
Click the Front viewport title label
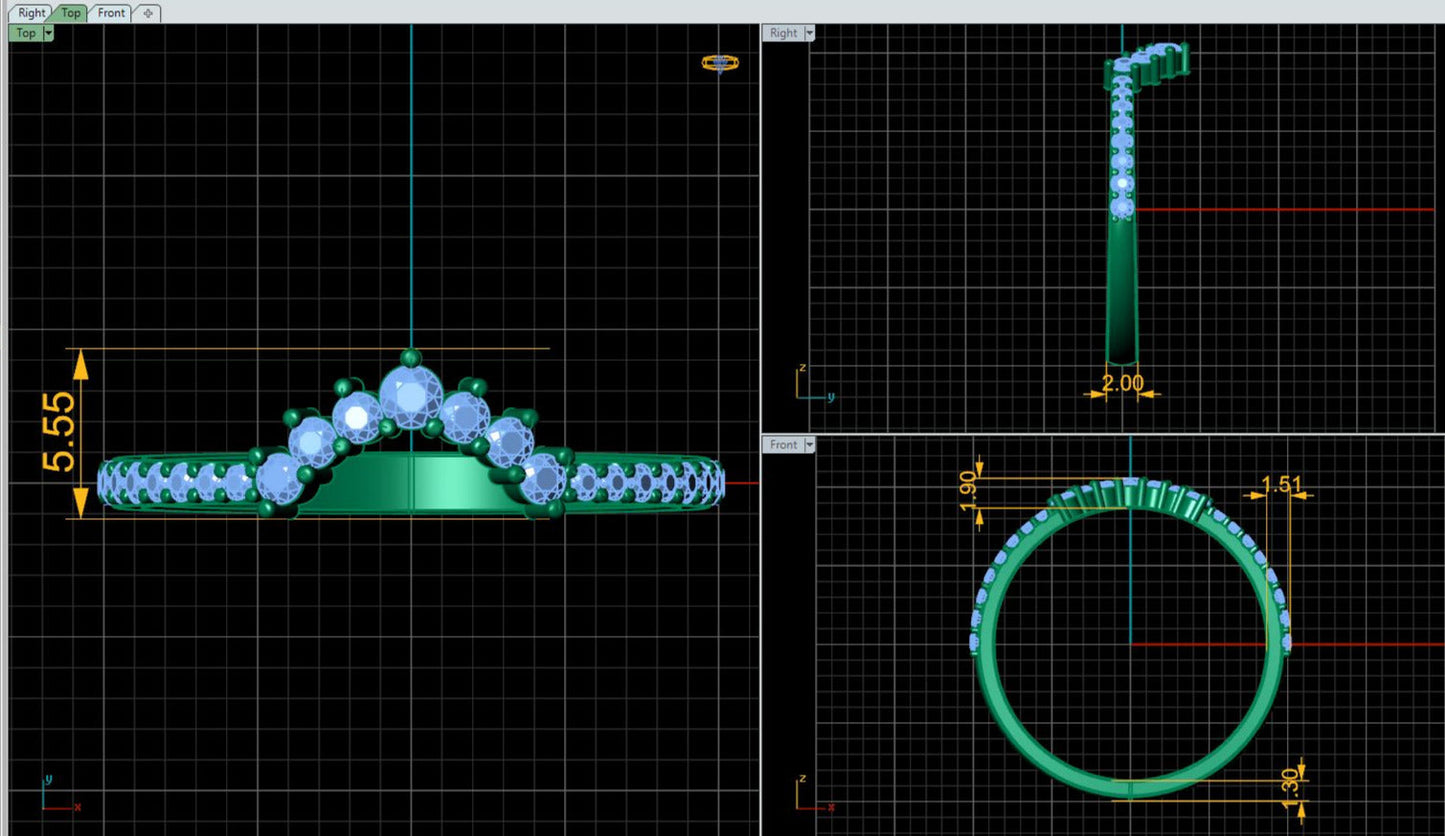(x=783, y=445)
